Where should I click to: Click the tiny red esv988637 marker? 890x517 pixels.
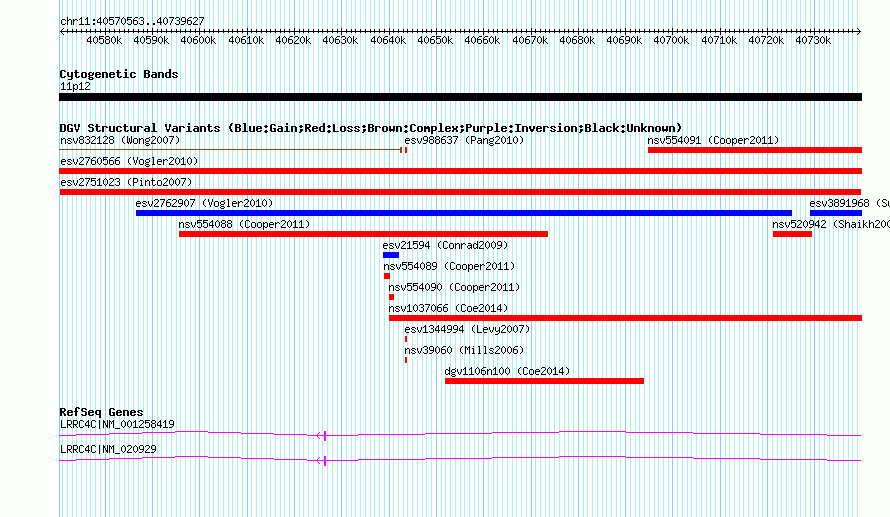[406, 150]
